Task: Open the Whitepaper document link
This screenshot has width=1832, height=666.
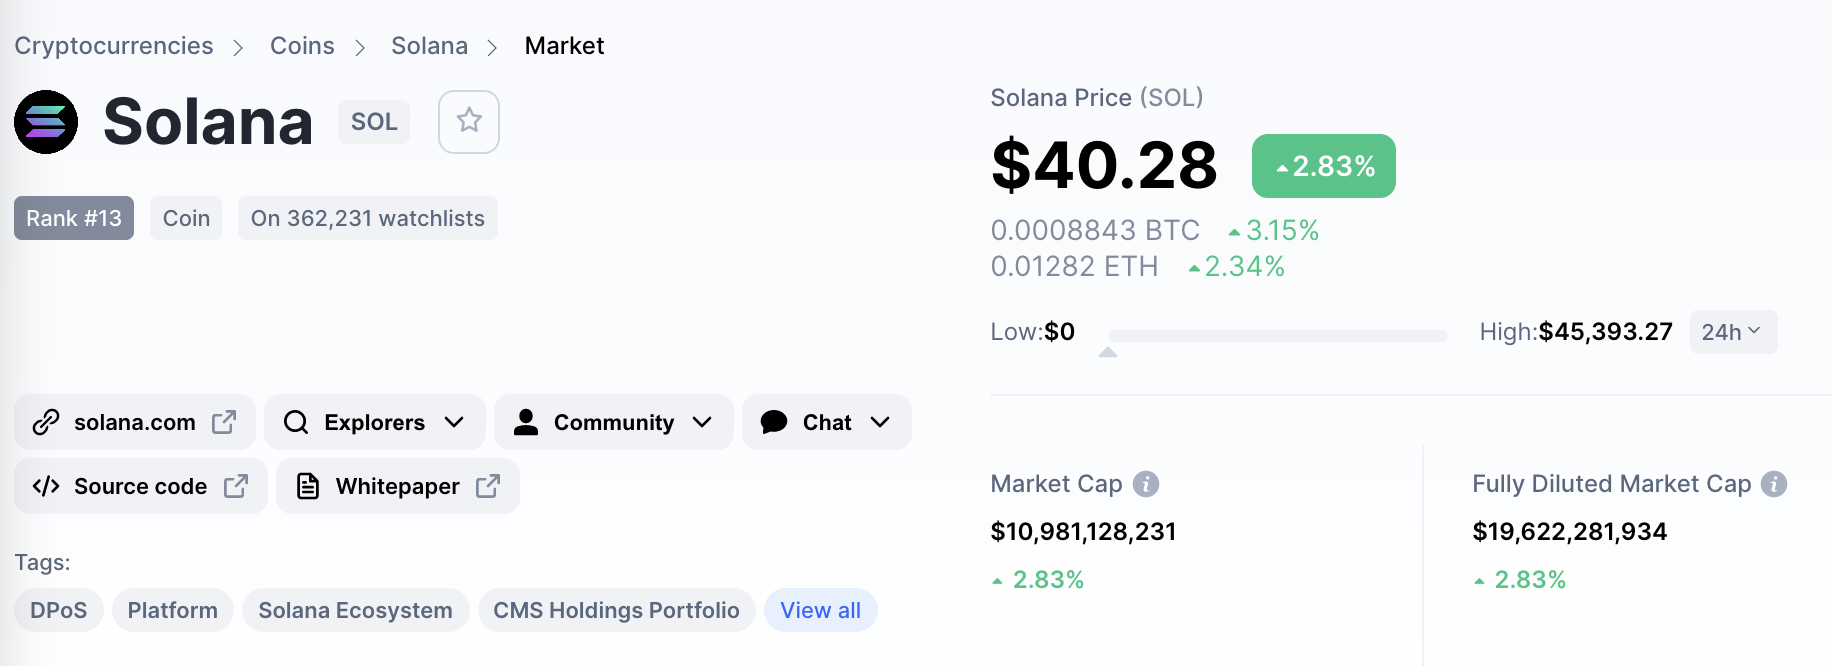Action: click(398, 486)
